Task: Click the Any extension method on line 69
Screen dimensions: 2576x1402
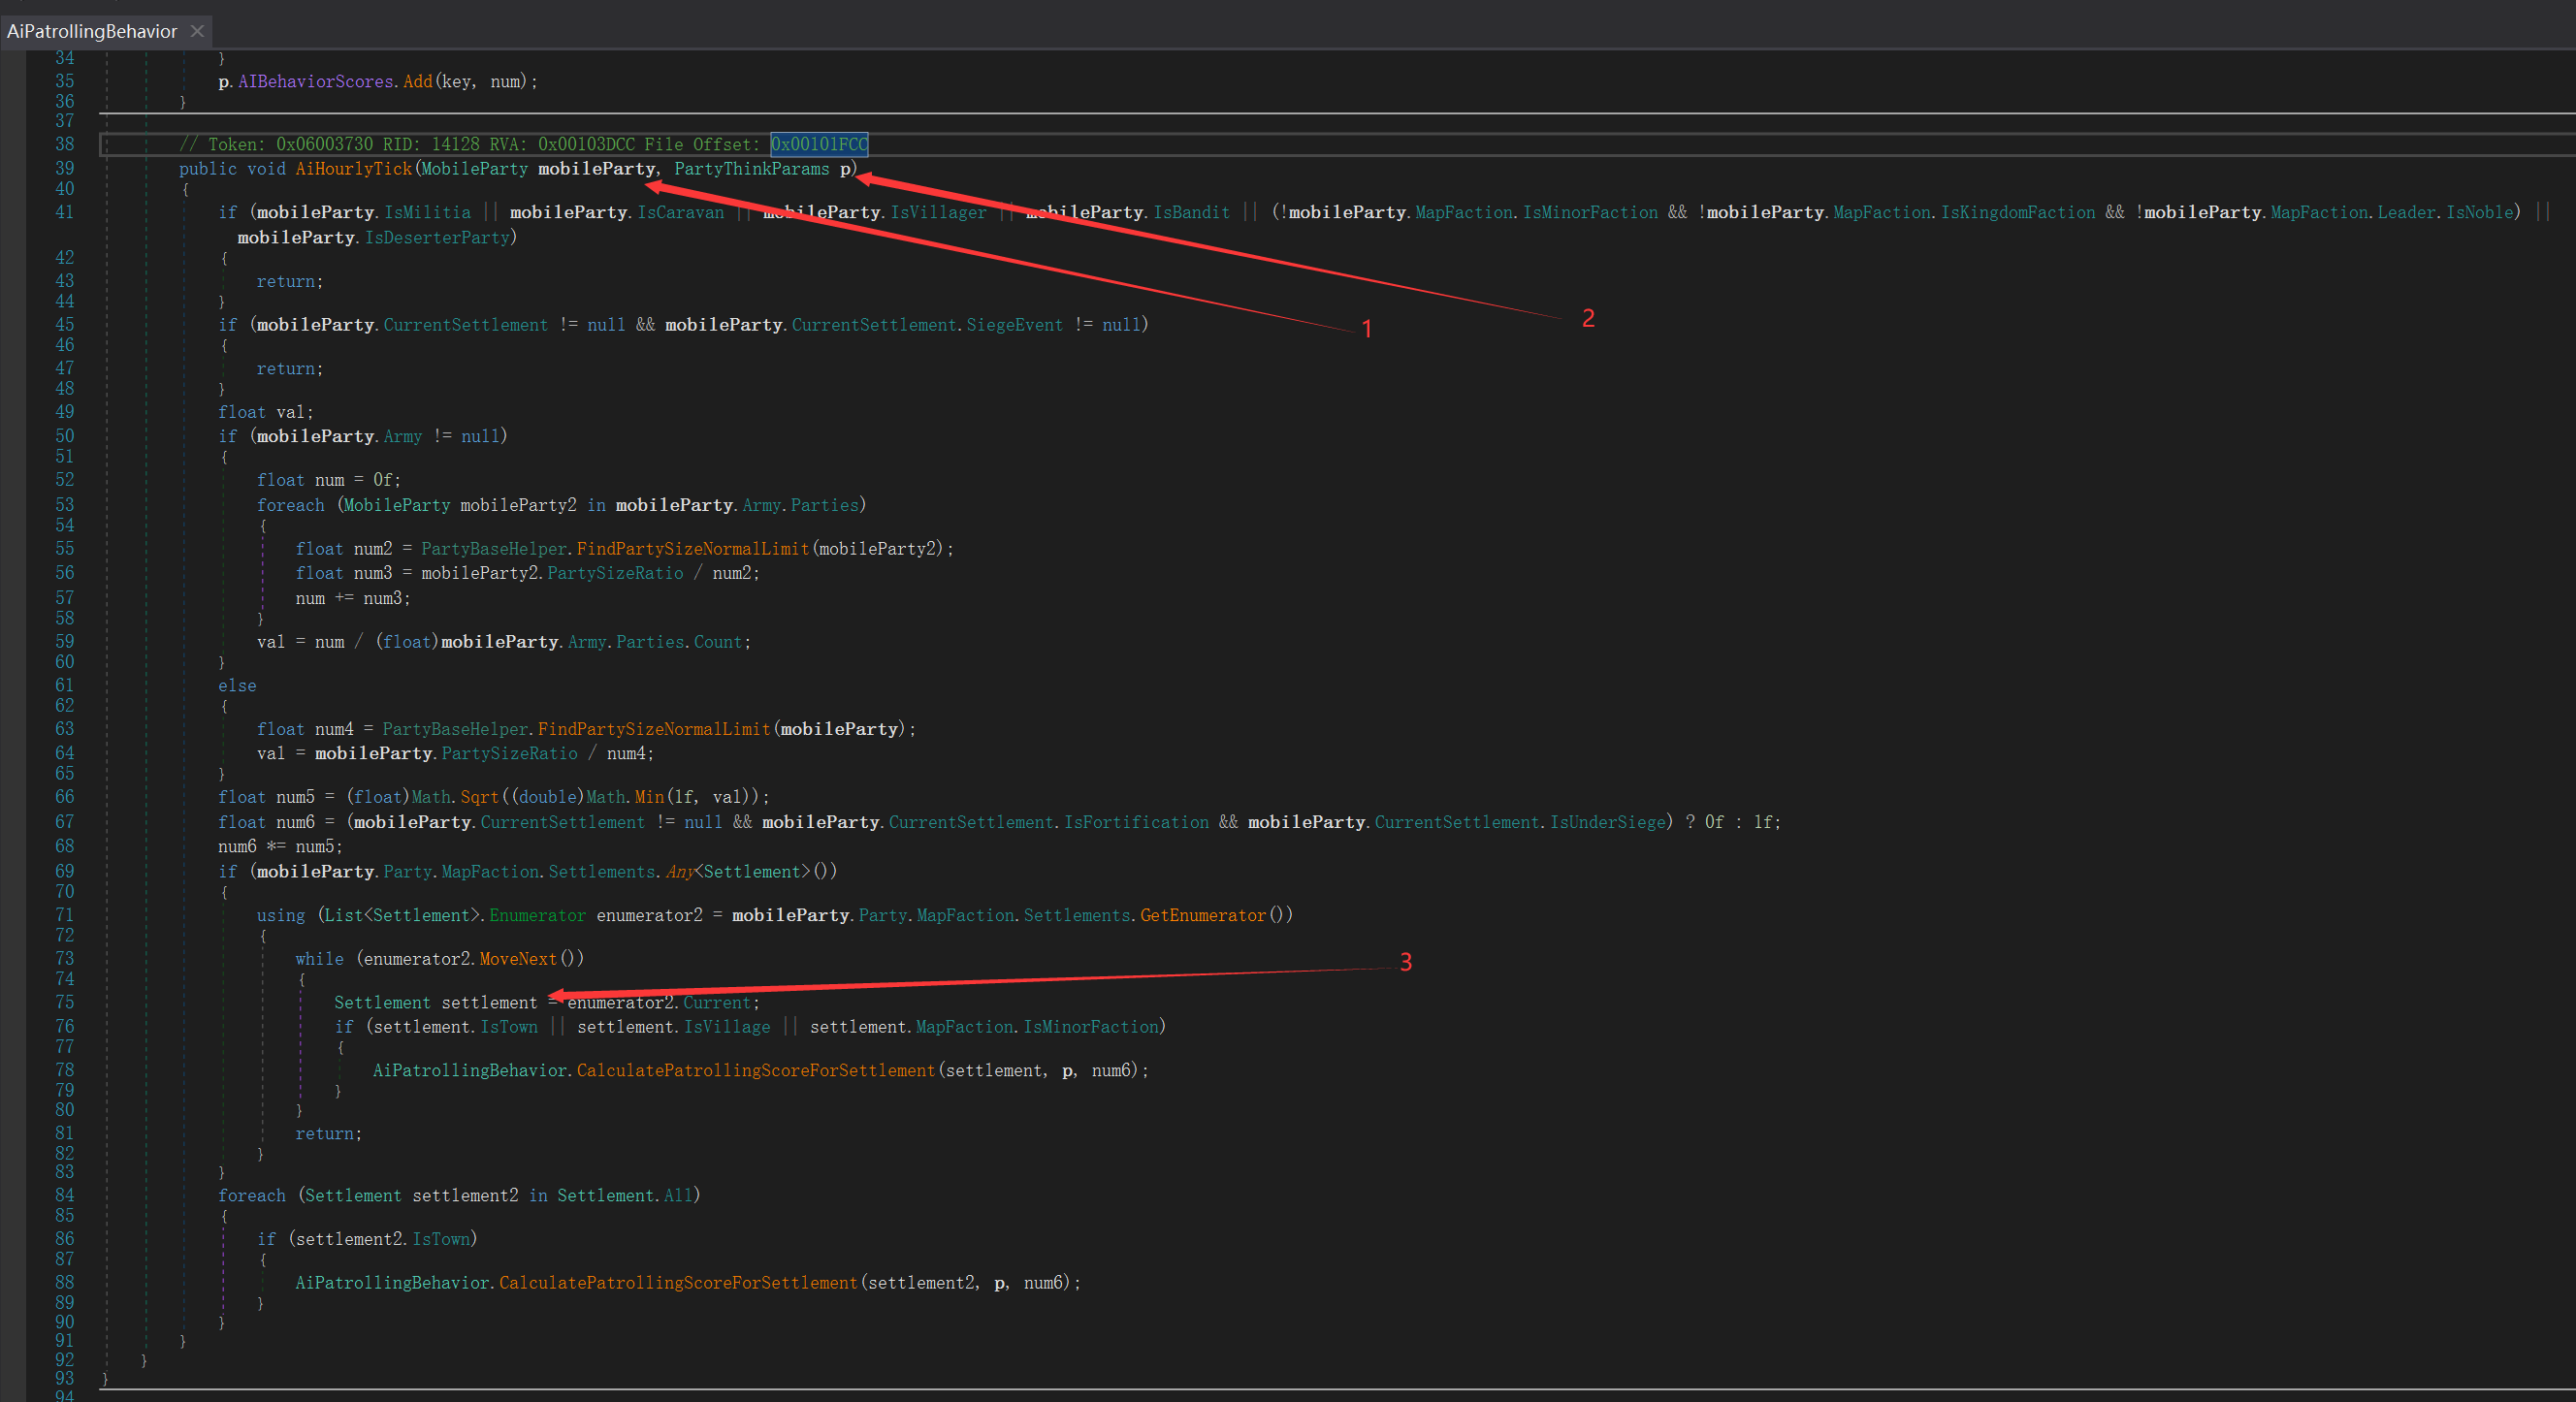Action: (x=679, y=872)
